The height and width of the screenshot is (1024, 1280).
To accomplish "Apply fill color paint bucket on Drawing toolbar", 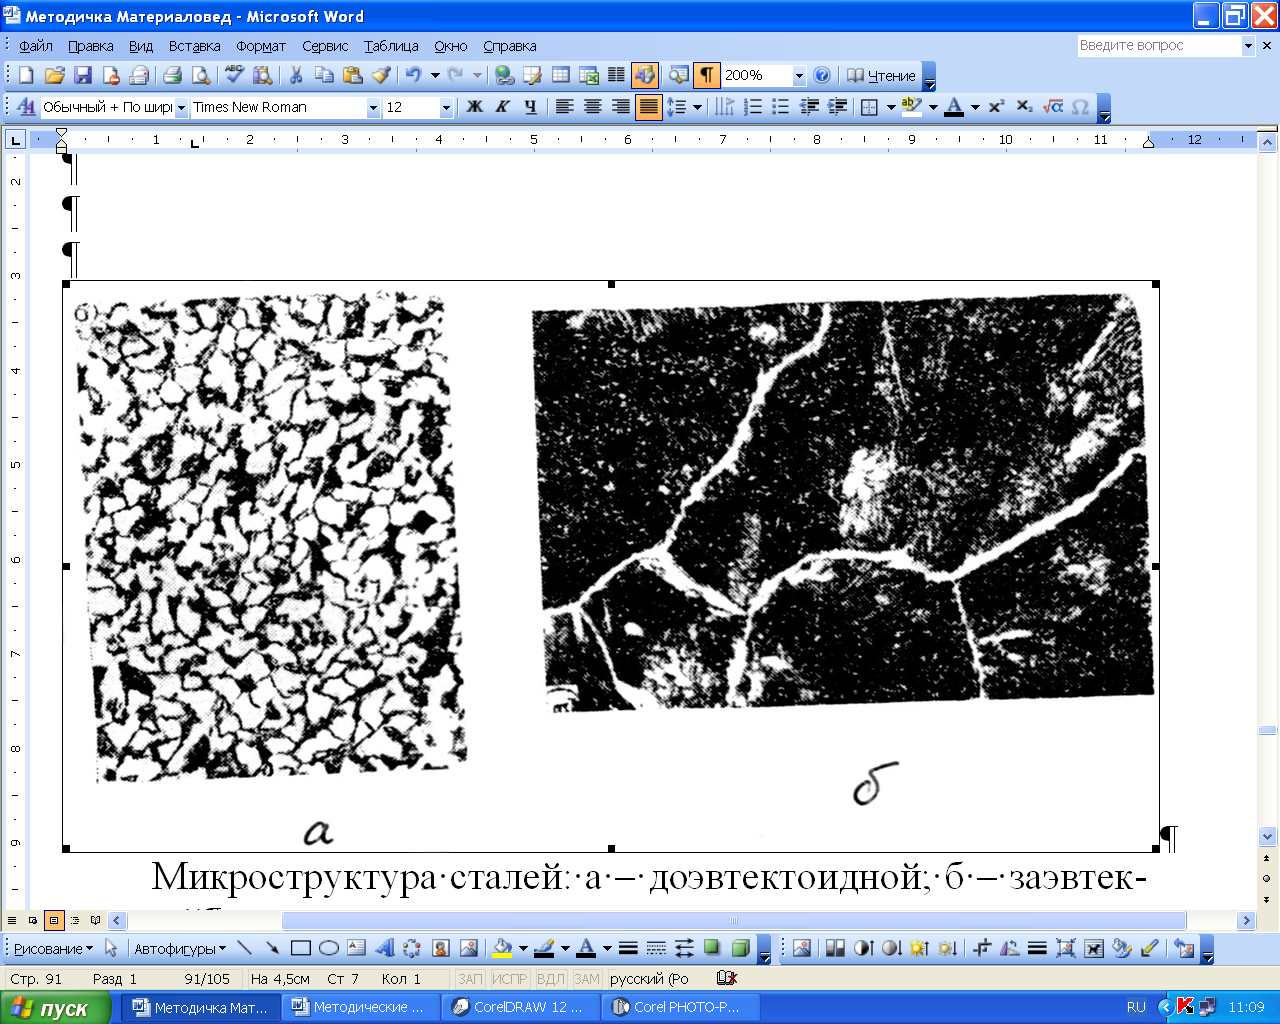I will (503, 948).
